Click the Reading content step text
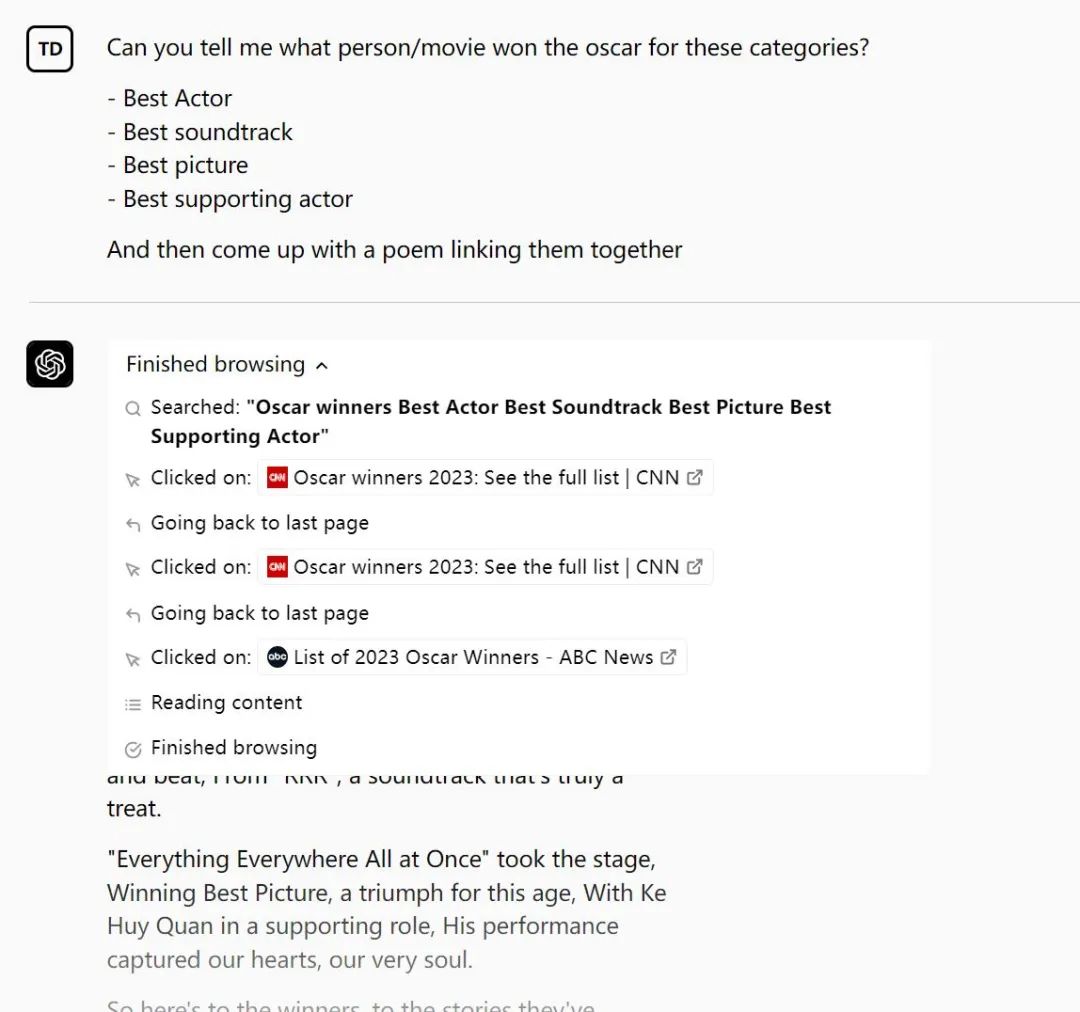 coord(226,703)
